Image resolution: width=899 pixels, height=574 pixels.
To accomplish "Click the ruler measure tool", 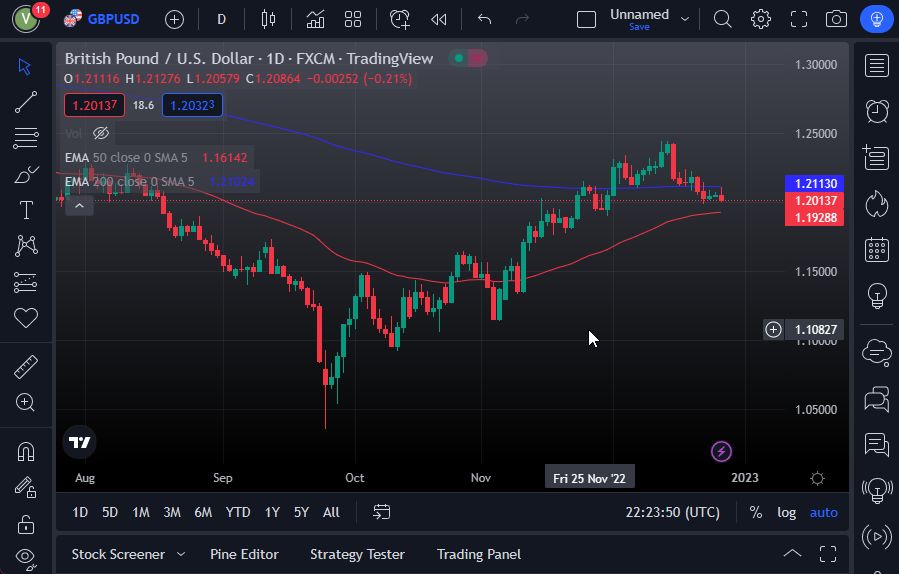I will coord(26,367).
